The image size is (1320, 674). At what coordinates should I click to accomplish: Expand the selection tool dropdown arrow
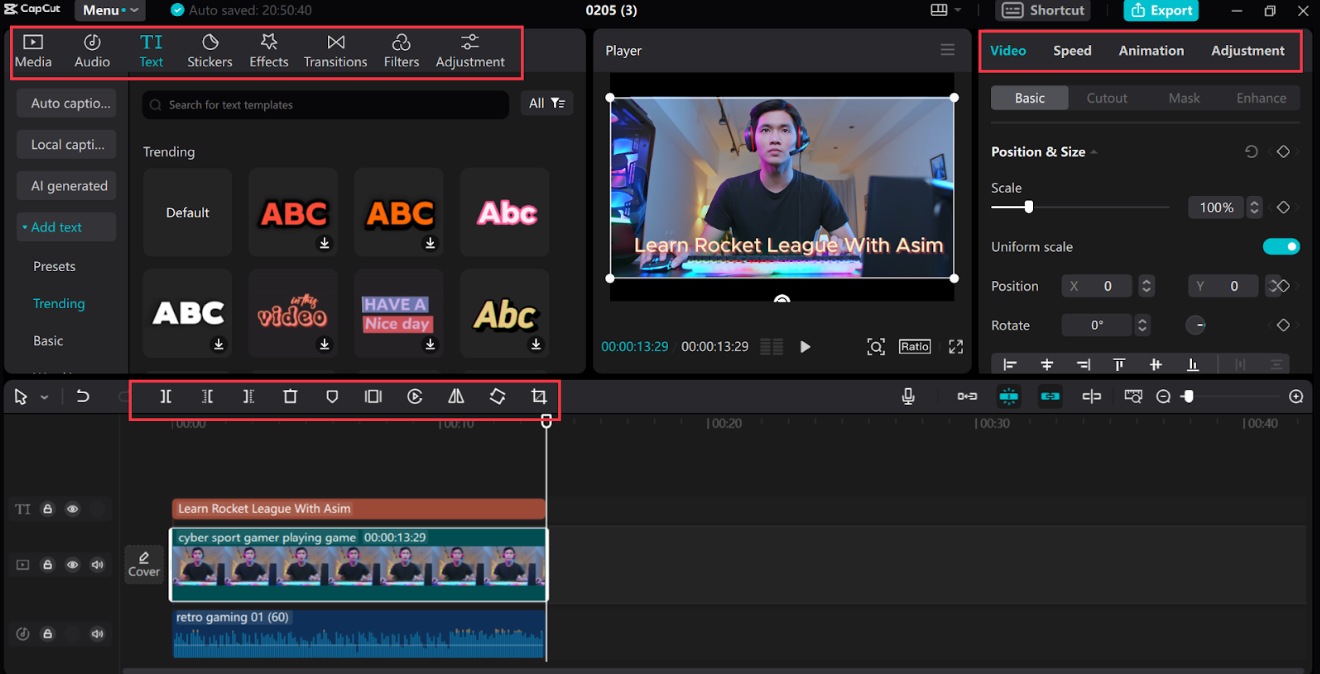pos(44,397)
